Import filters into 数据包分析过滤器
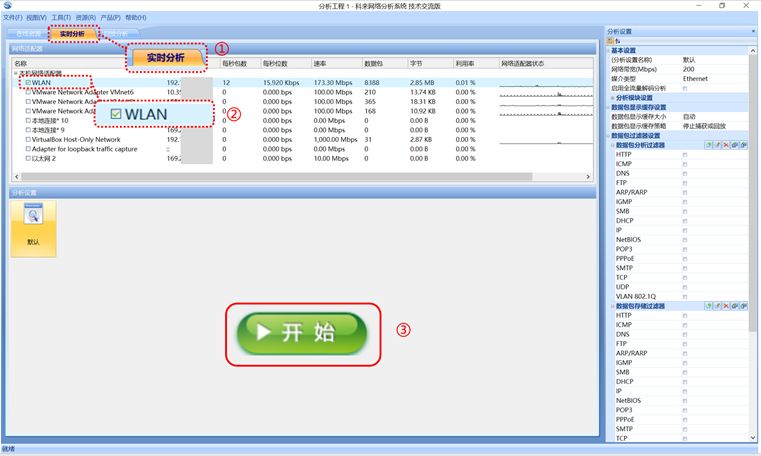This screenshot has height=456, width=761. coord(735,145)
